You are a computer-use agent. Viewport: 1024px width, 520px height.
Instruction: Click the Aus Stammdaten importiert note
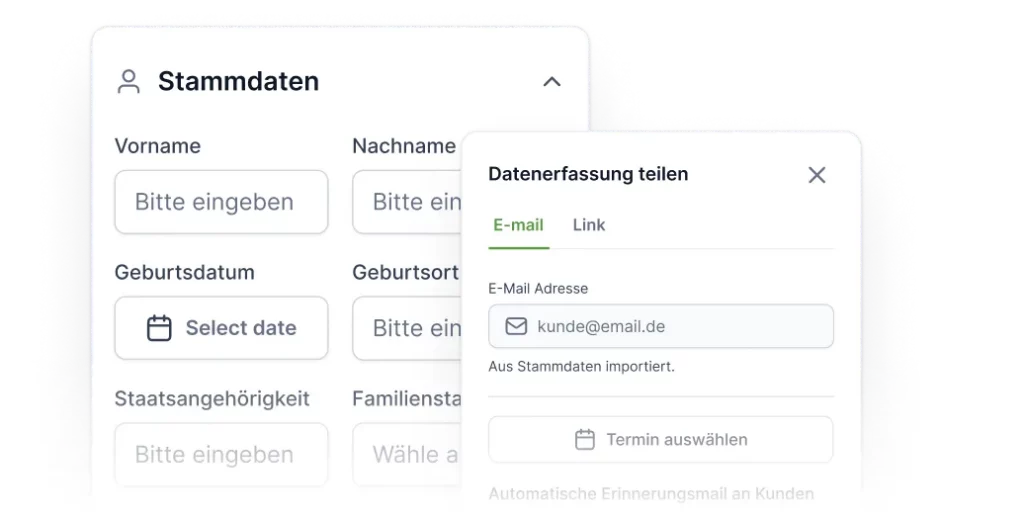pos(581,366)
